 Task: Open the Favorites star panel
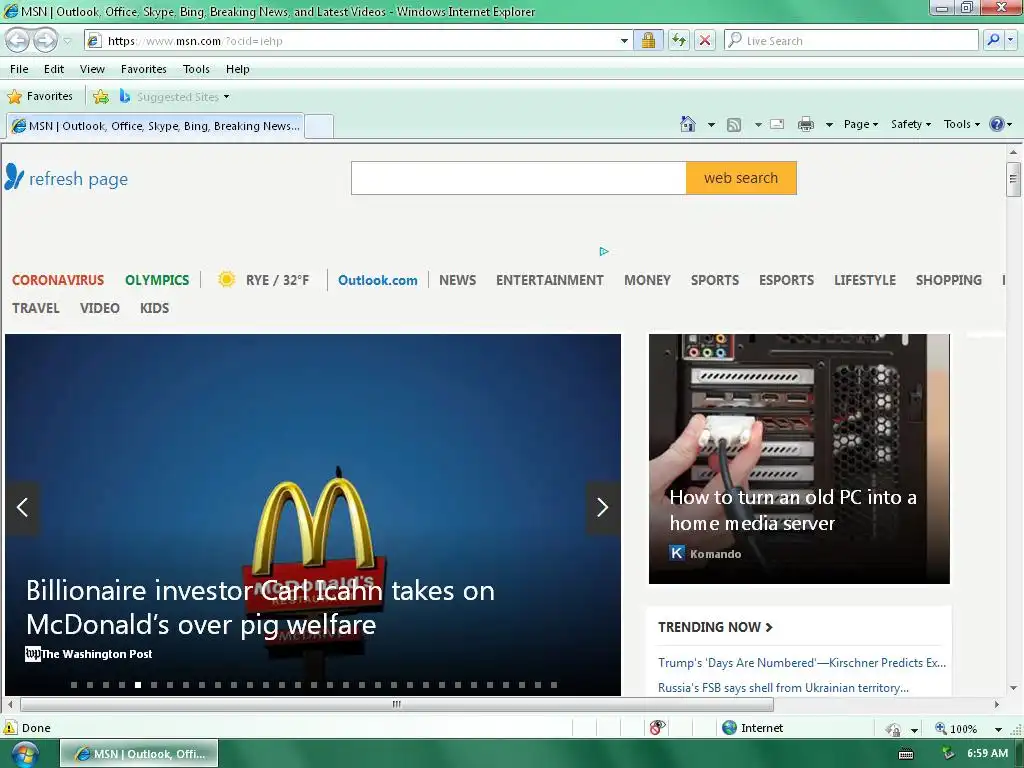(x=40, y=97)
